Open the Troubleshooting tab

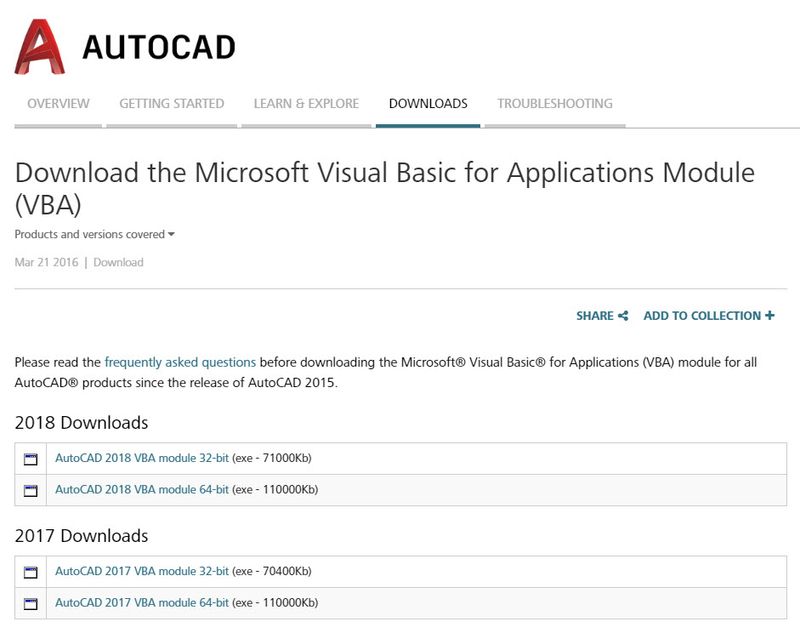(x=555, y=104)
